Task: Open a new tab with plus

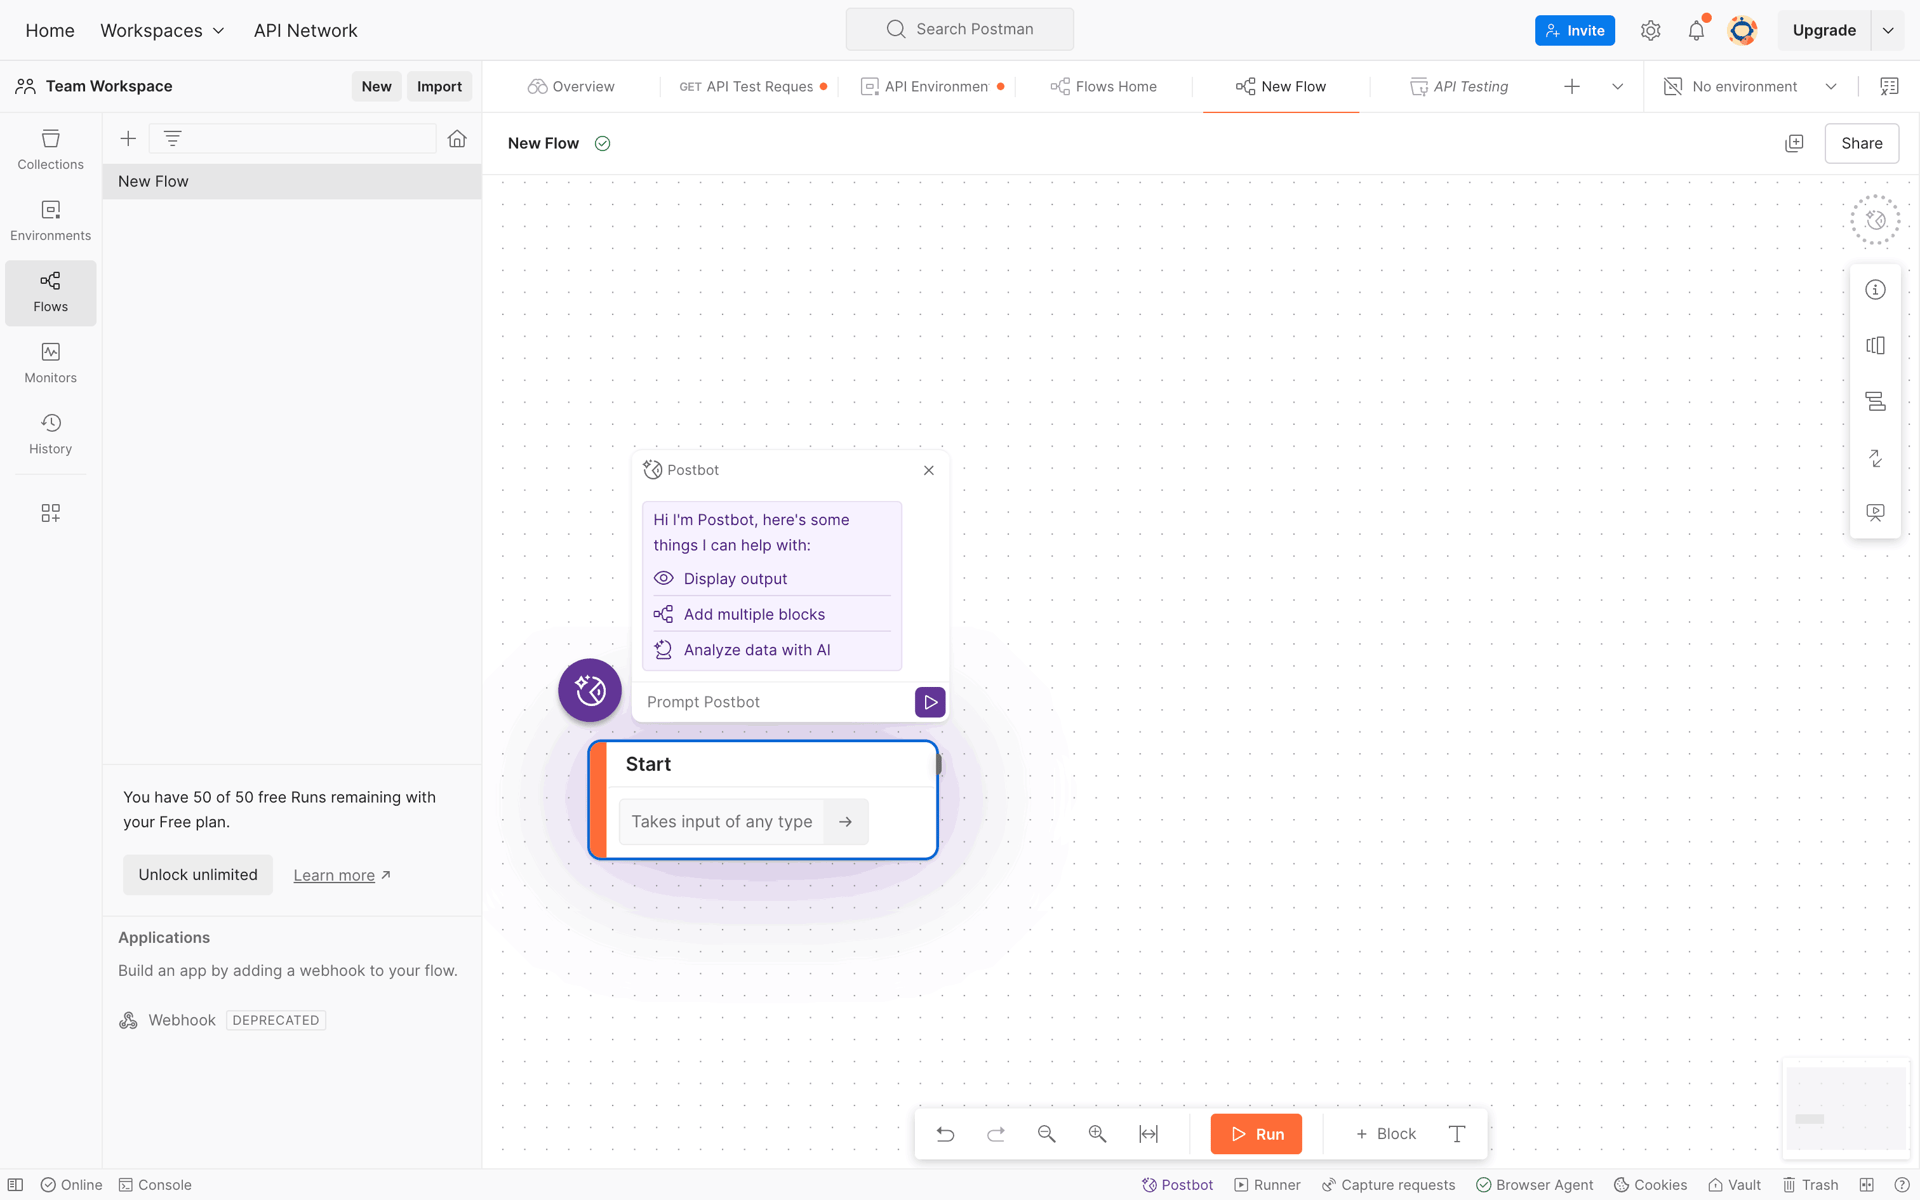Action: click(1572, 87)
